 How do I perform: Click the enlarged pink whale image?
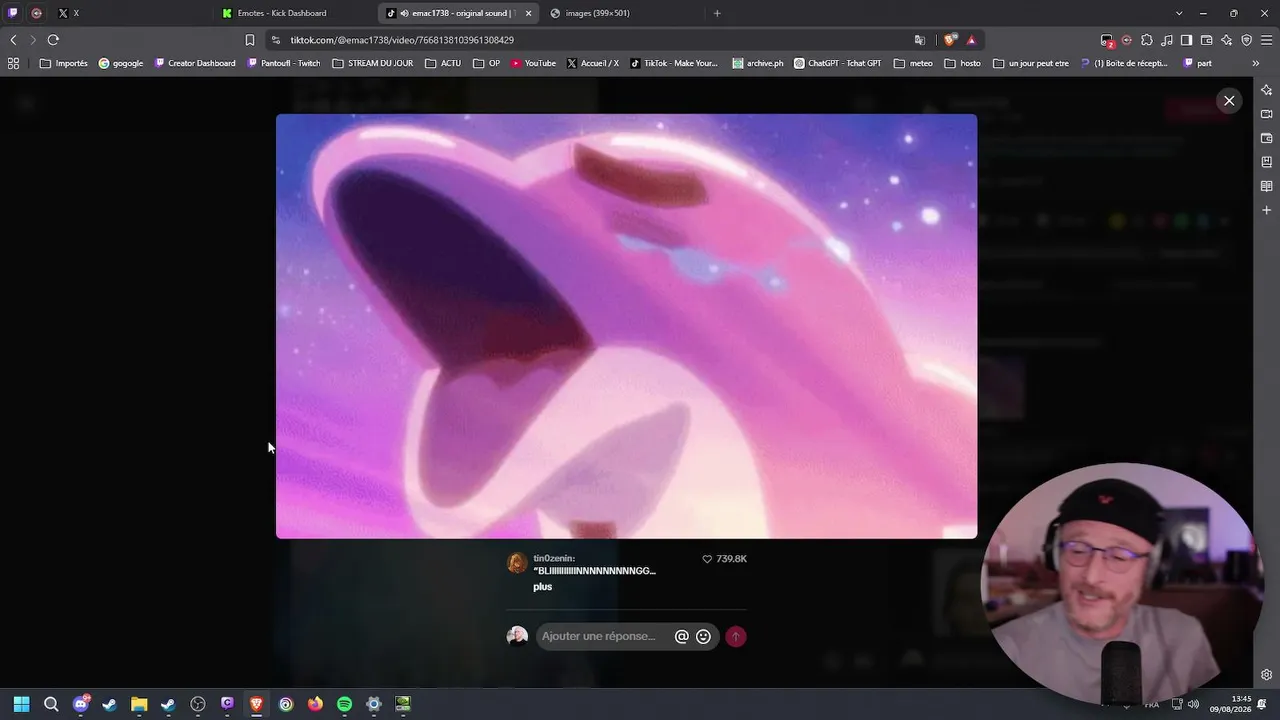pyautogui.click(x=626, y=326)
